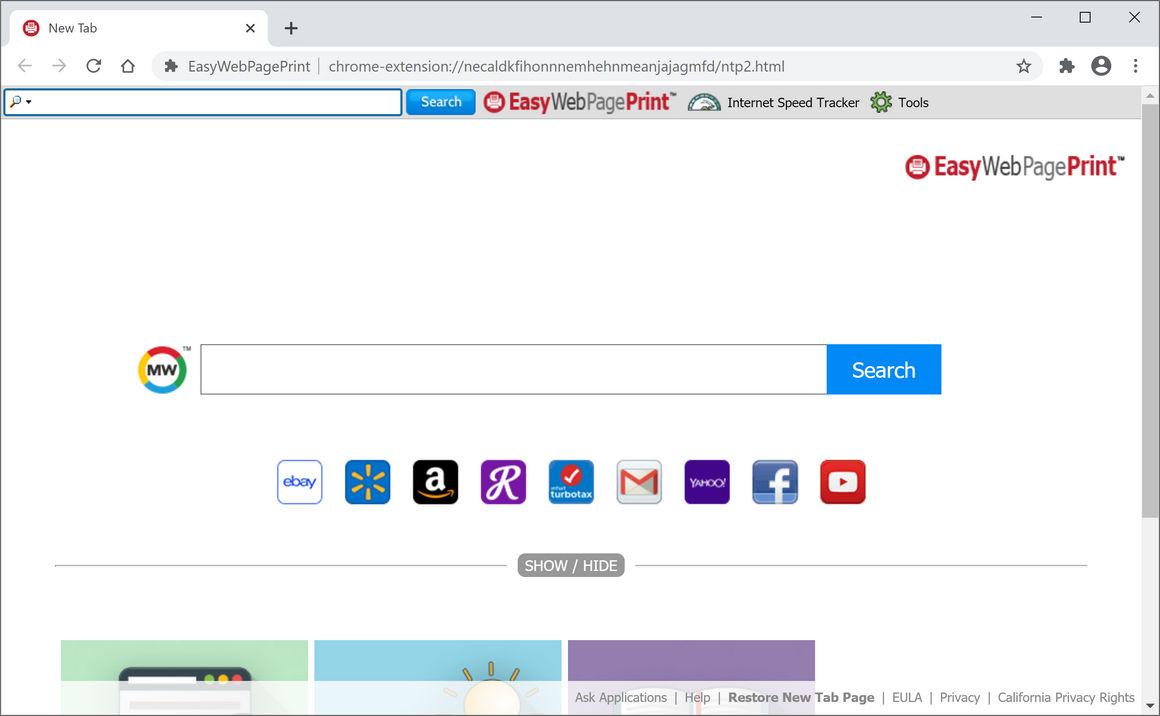Open the green browser window thumbnail card

coord(184,677)
